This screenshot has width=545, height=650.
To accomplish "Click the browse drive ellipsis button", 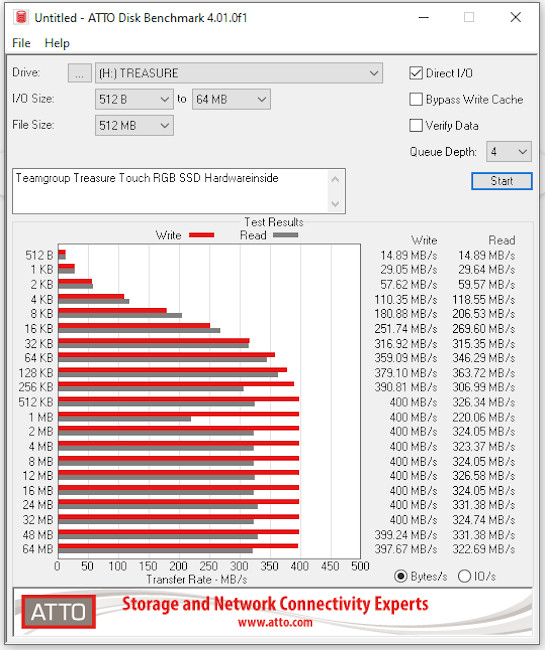I will click(80, 73).
